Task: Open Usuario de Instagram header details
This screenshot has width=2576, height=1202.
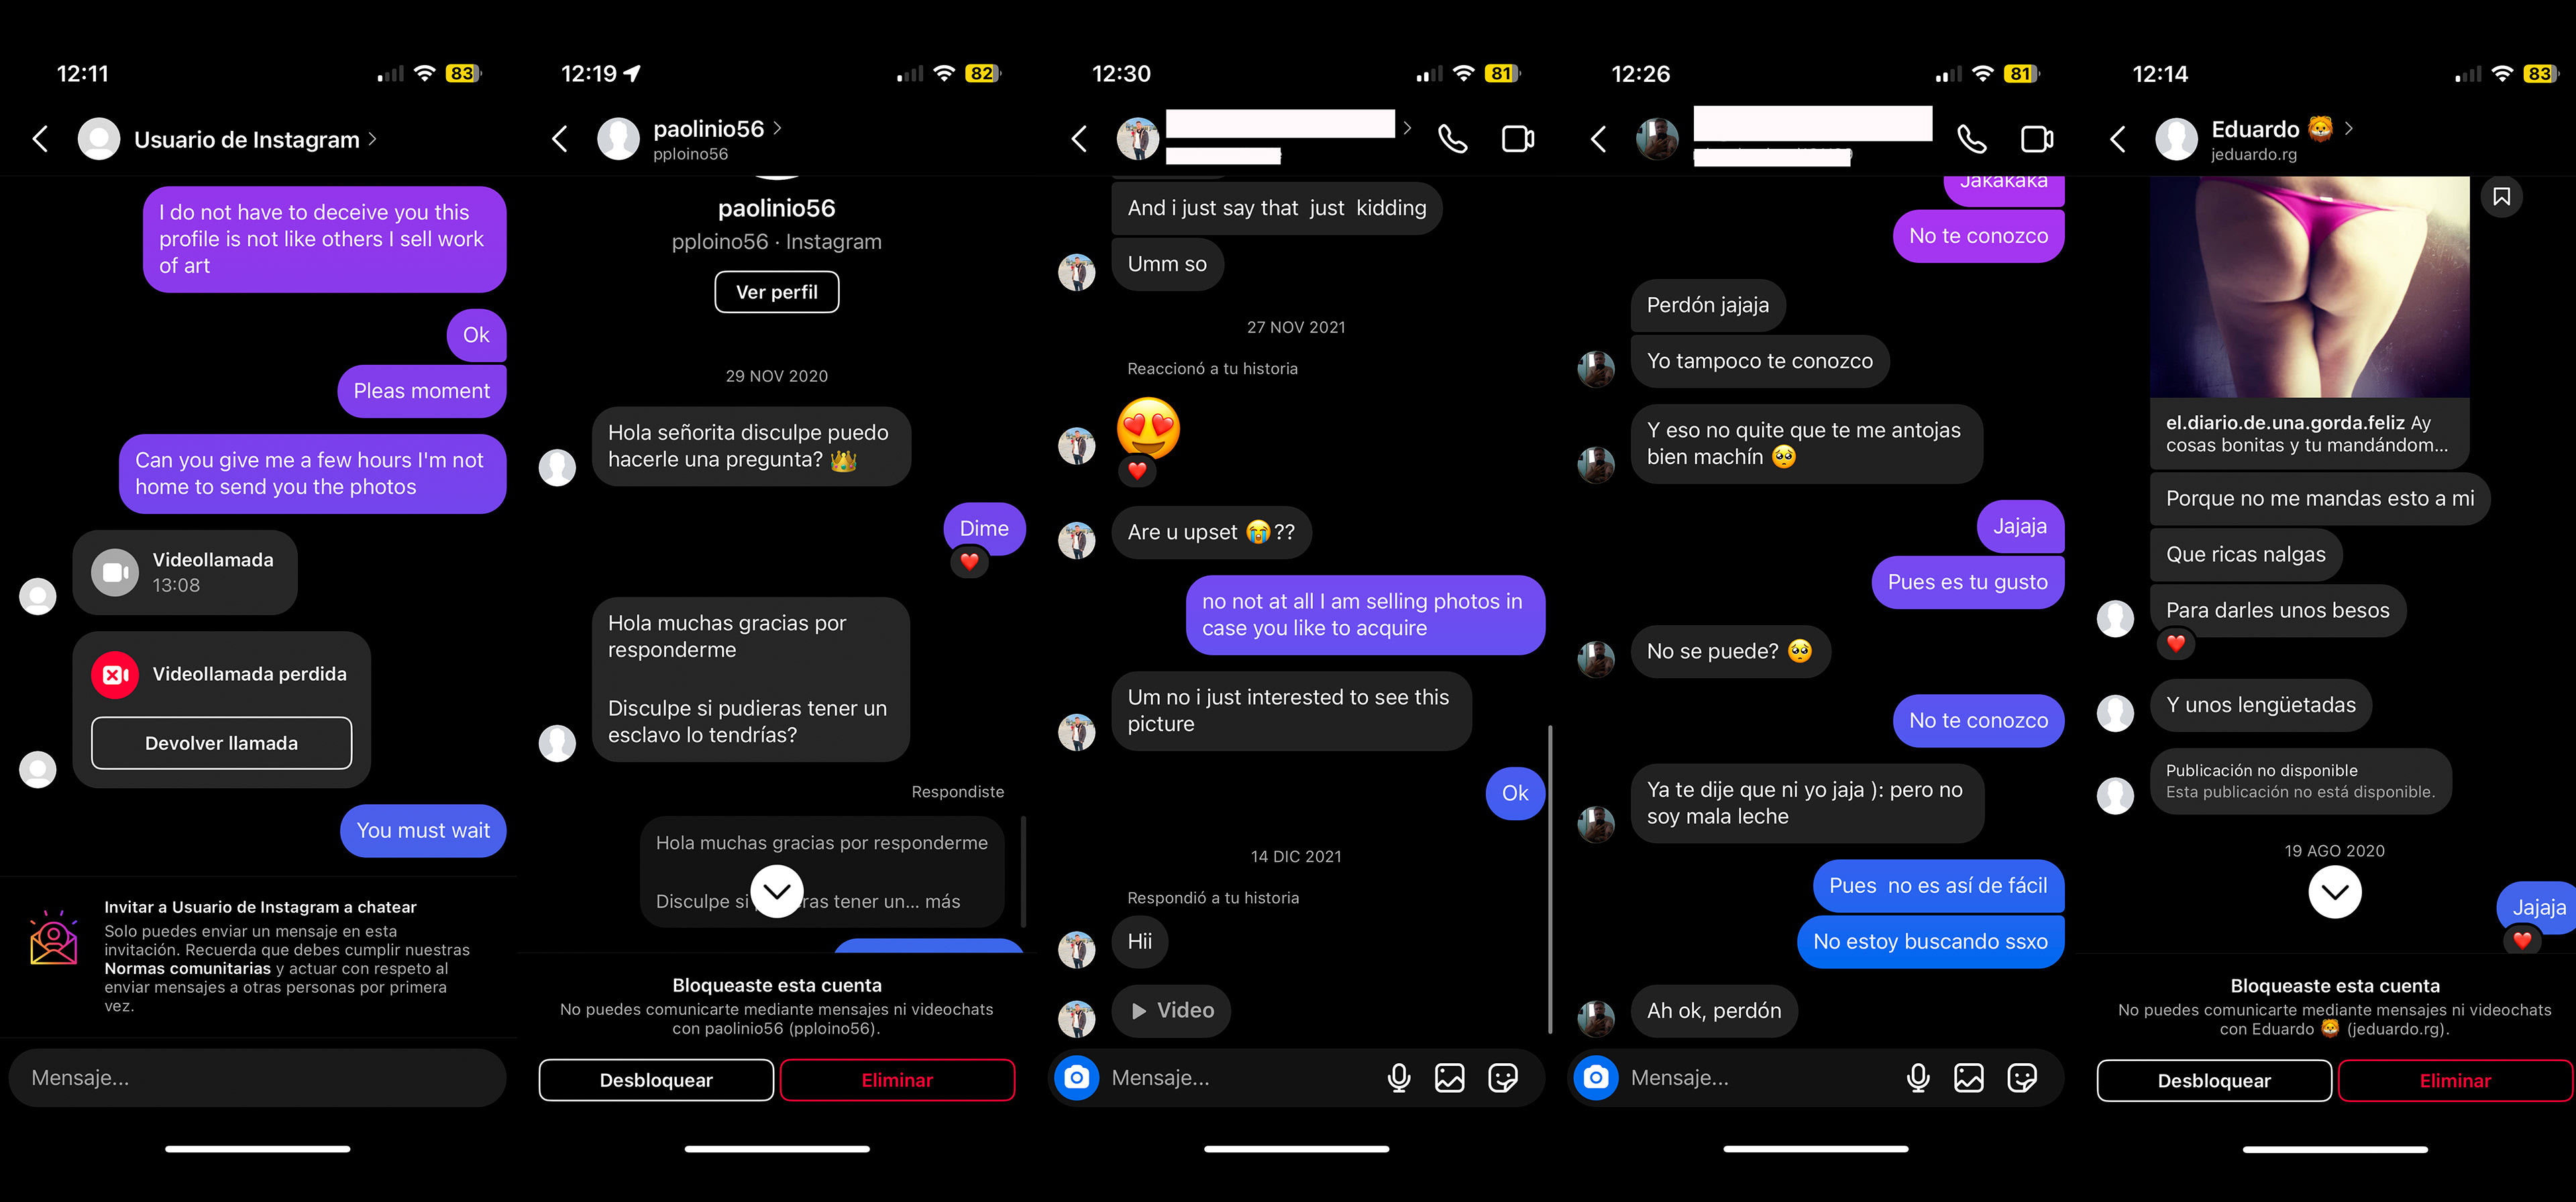Action: pyautogui.click(x=256, y=139)
